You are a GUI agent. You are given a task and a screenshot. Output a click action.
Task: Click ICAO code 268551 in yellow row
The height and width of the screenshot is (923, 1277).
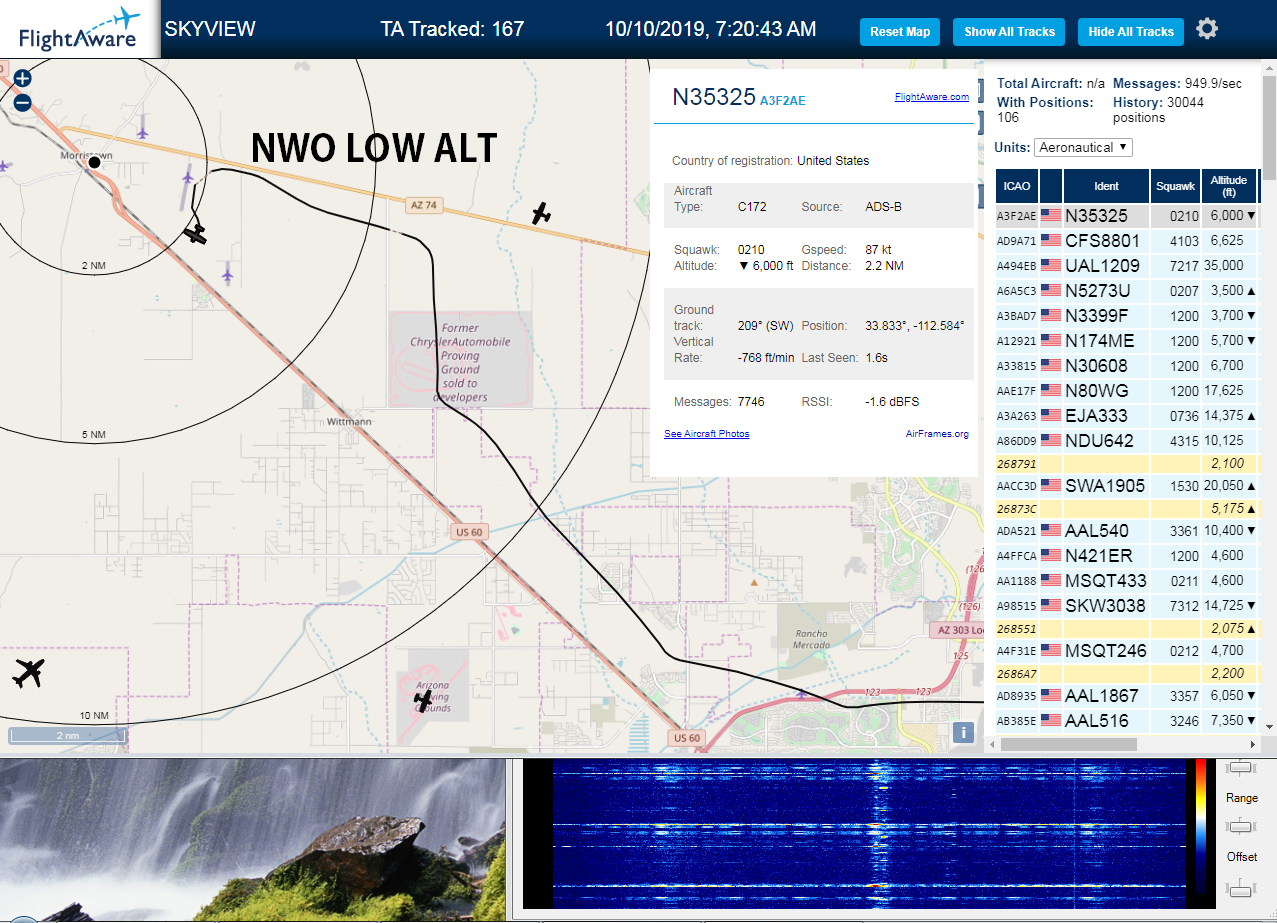coord(1017,629)
